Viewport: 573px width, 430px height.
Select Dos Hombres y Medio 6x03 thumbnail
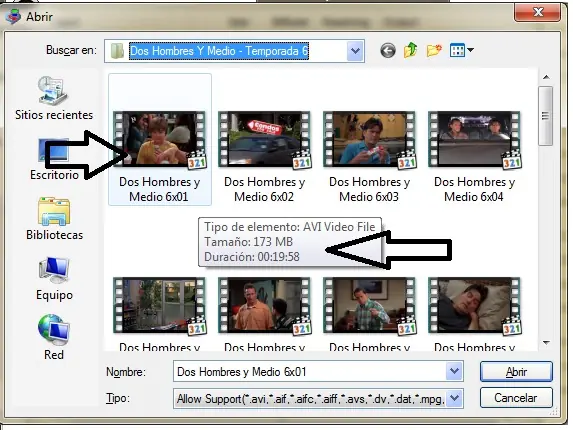369,140
